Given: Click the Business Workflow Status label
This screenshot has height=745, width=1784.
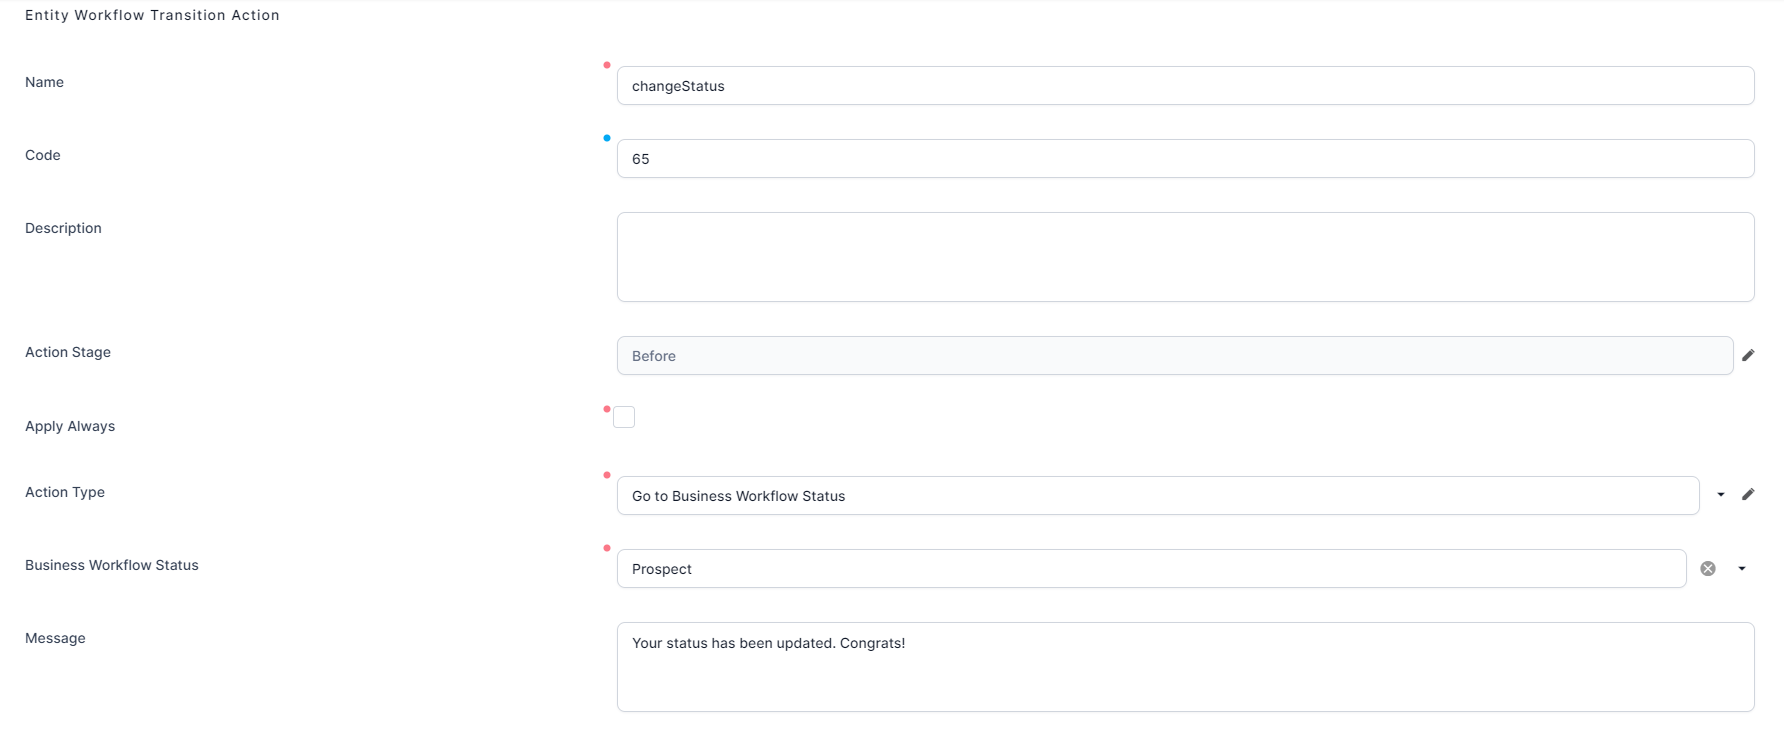Looking at the screenshot, I should click(x=112, y=565).
